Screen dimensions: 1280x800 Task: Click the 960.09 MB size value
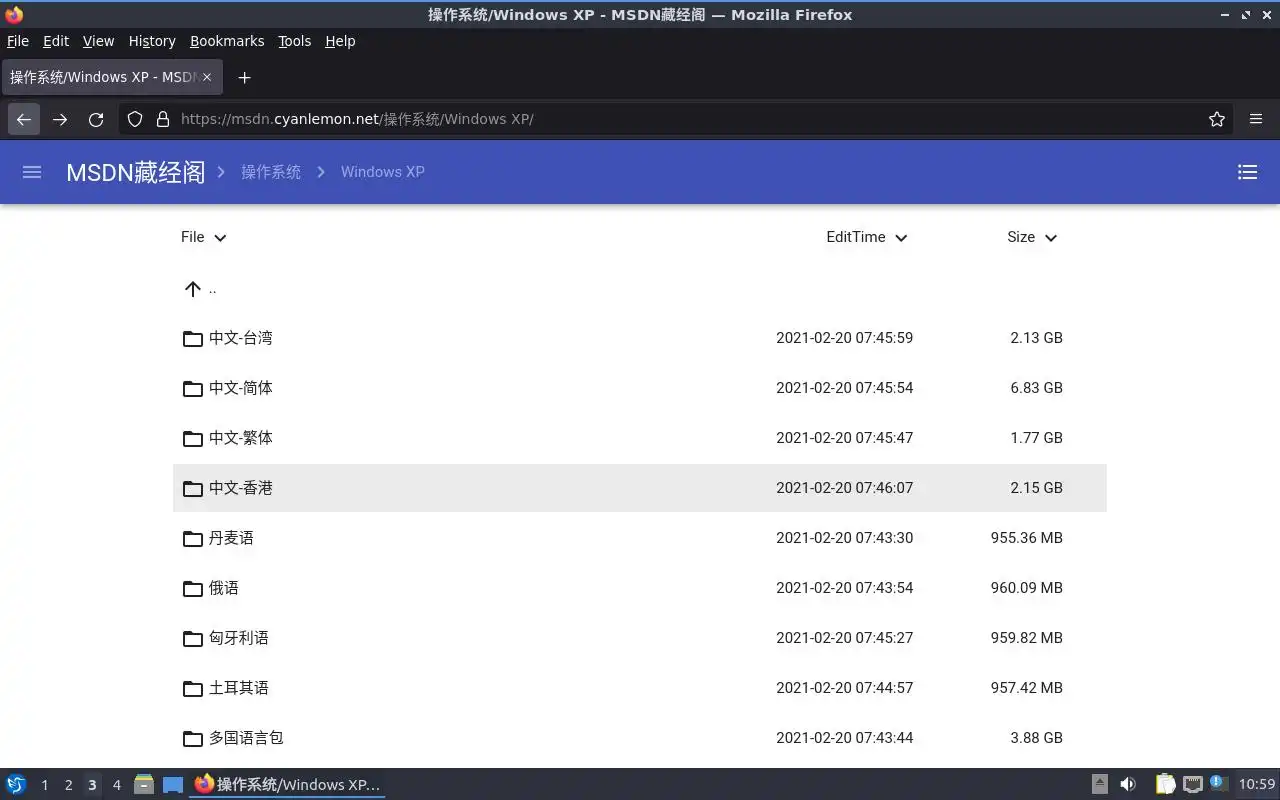1026,588
